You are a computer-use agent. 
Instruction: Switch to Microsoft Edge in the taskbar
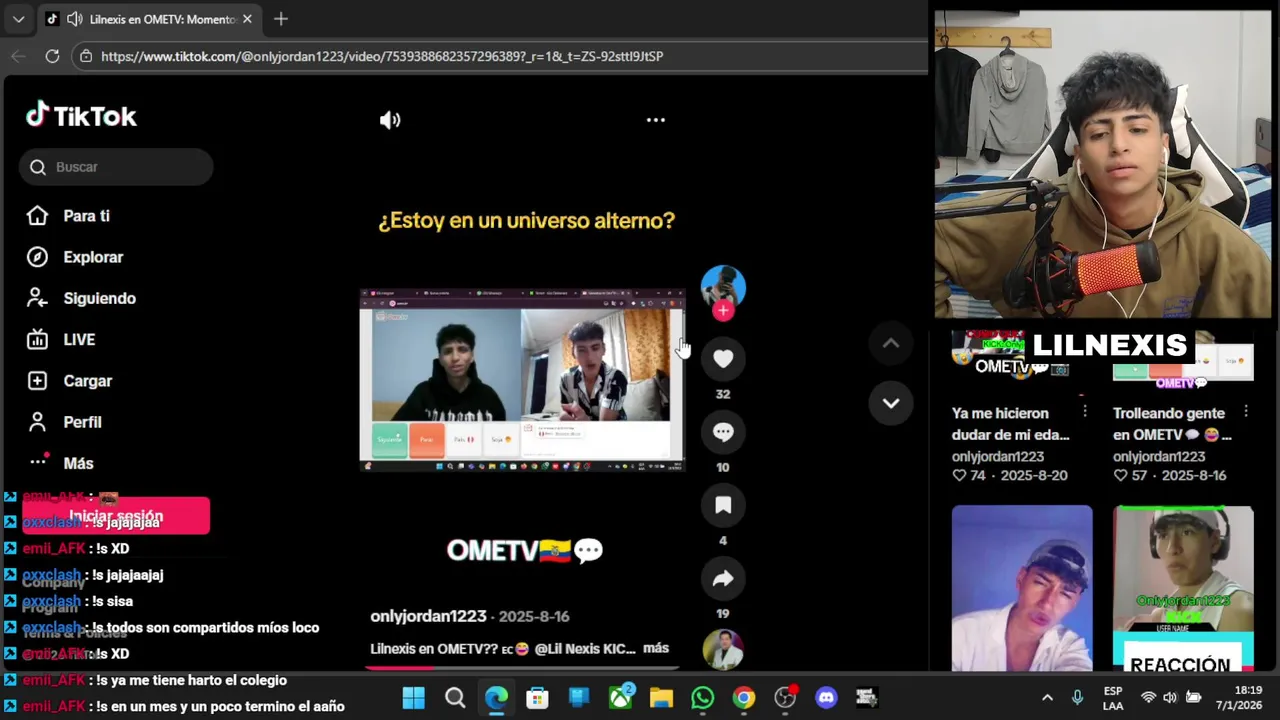(x=496, y=698)
